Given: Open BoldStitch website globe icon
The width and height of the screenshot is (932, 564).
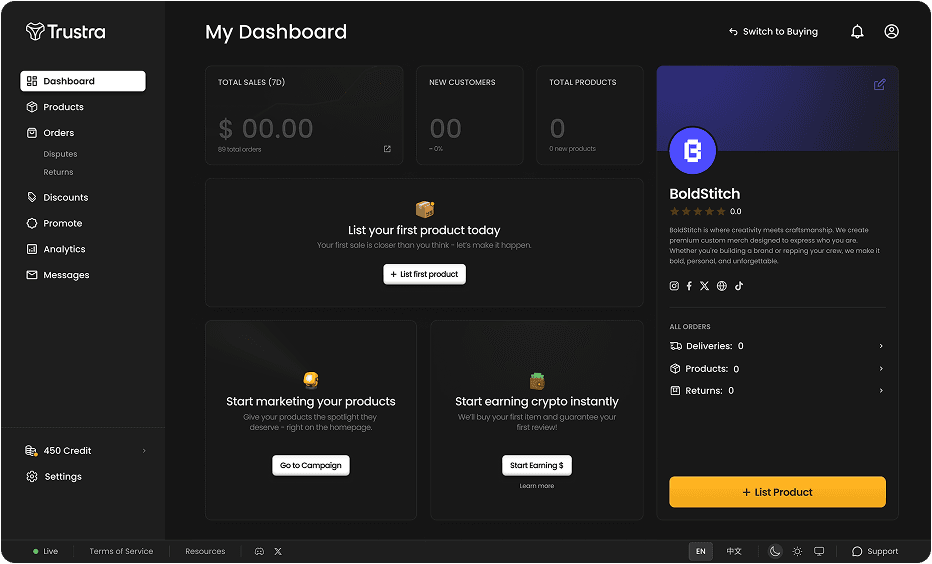Looking at the screenshot, I should coord(722,286).
